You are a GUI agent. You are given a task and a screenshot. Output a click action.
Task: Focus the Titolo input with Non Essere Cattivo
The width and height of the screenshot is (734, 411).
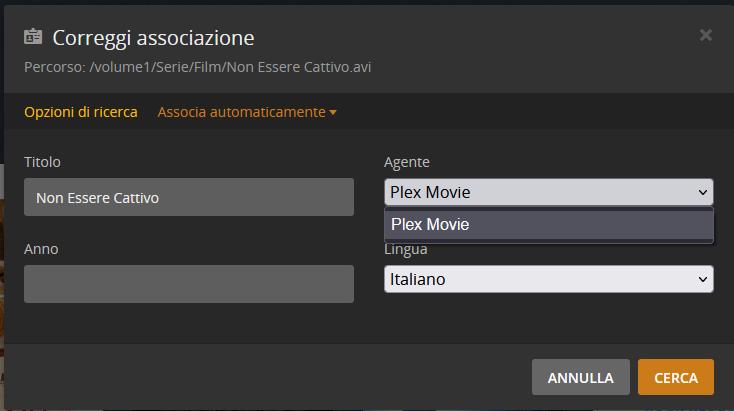[x=189, y=197]
